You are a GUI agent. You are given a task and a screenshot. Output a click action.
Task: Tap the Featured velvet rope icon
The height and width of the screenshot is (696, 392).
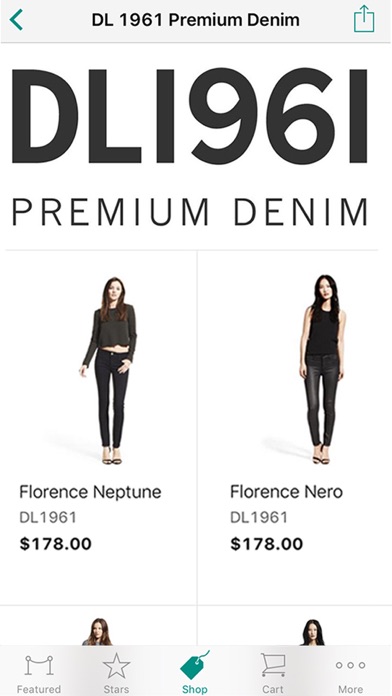pyautogui.click(x=39, y=665)
